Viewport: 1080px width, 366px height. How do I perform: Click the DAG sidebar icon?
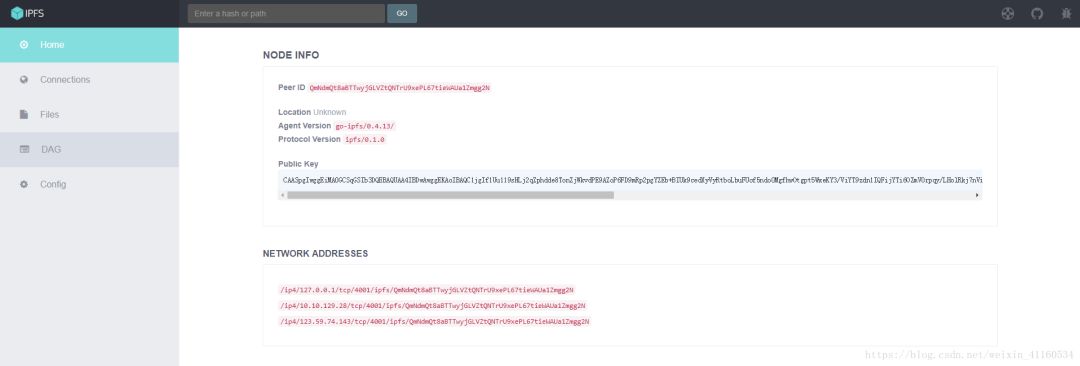[24, 150]
